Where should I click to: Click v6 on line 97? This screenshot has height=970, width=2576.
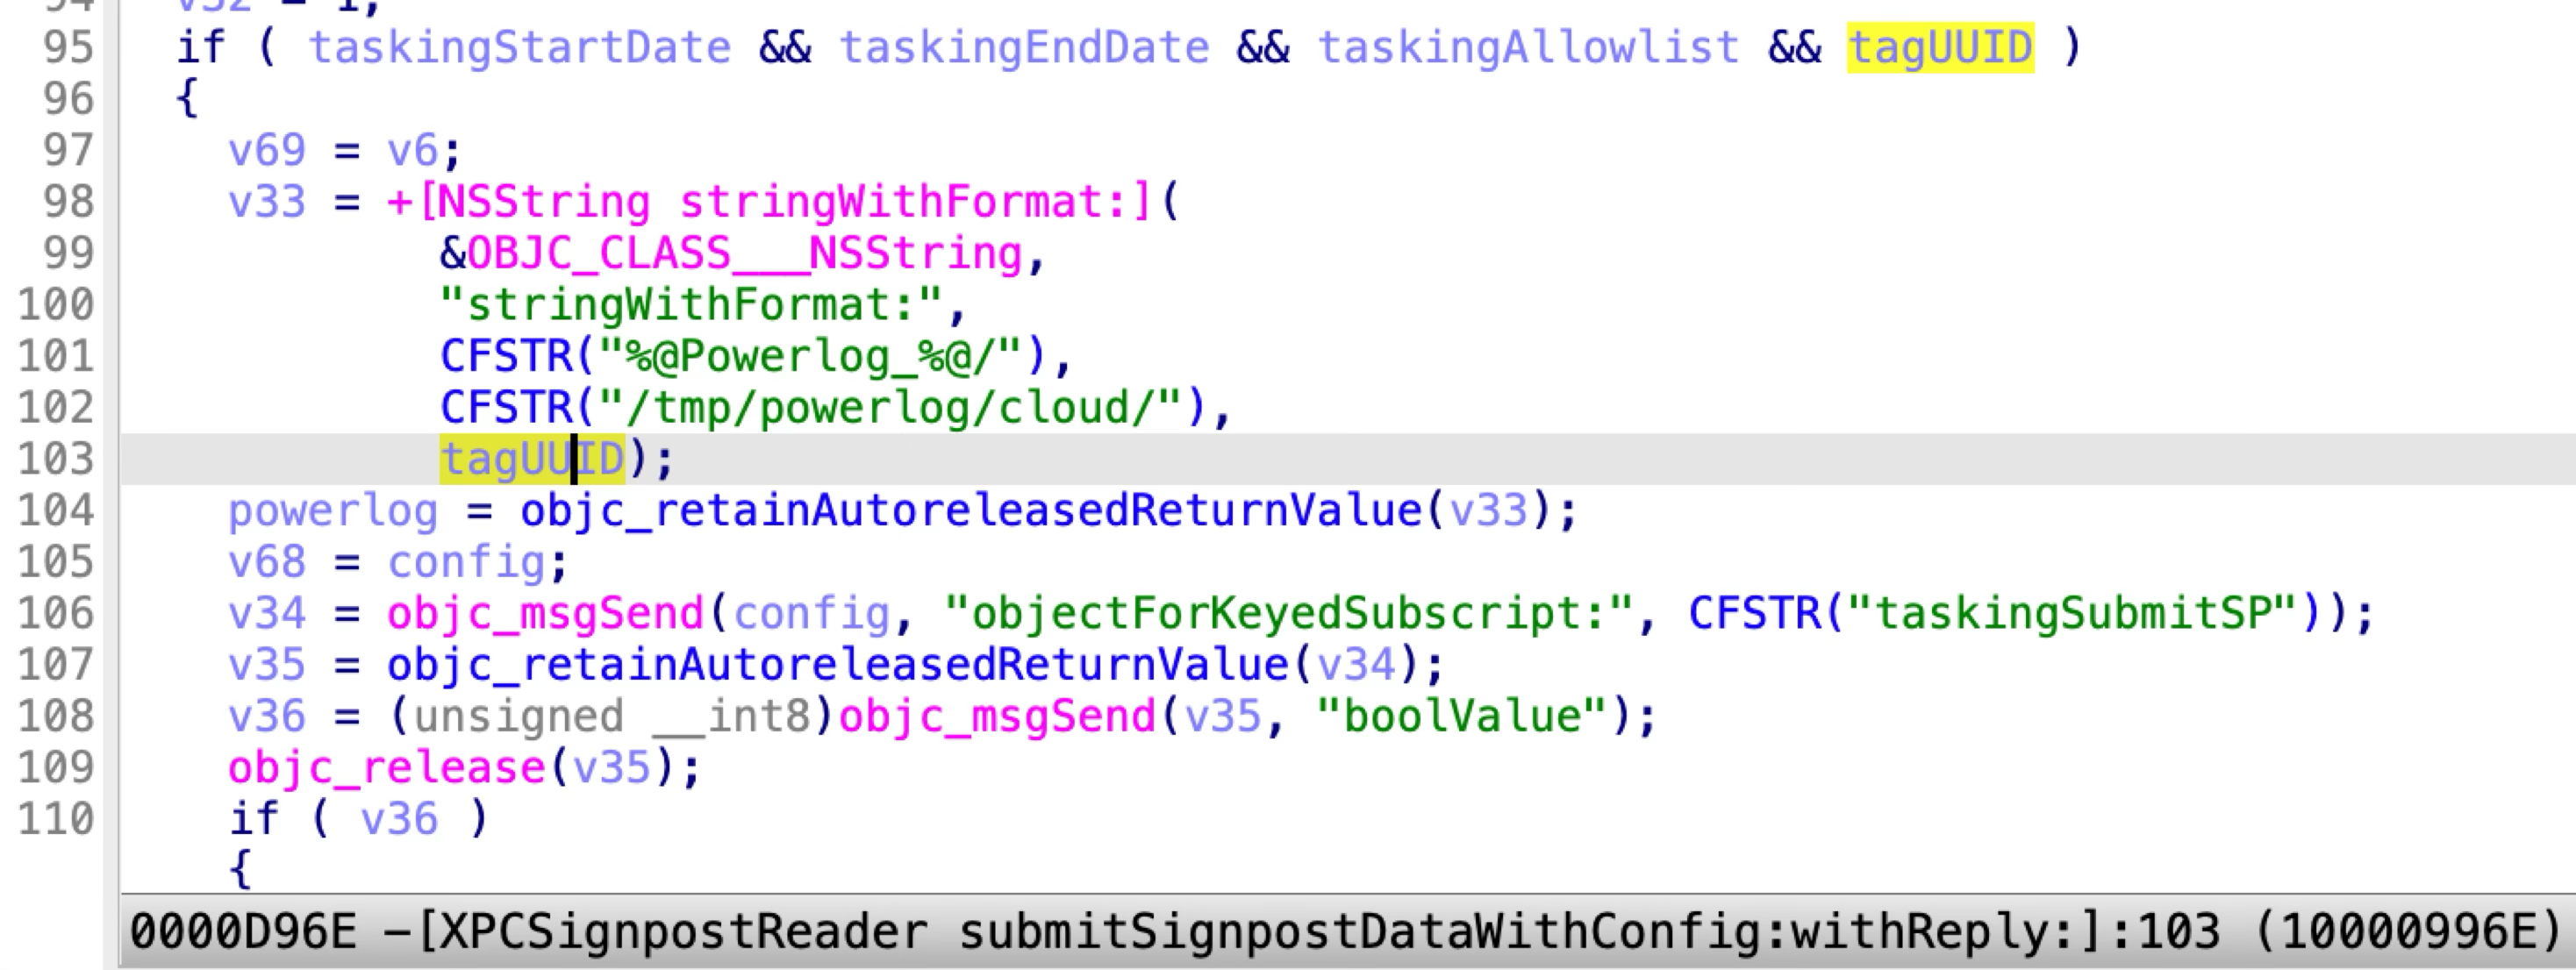413,150
